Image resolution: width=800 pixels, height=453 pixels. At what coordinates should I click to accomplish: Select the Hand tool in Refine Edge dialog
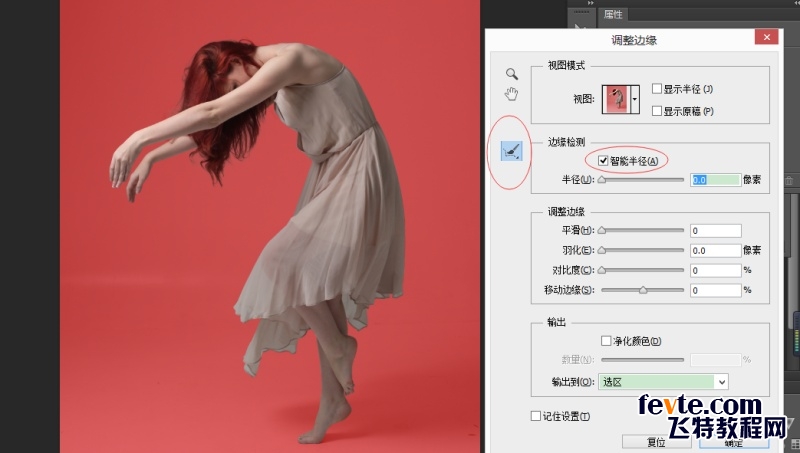[511, 94]
